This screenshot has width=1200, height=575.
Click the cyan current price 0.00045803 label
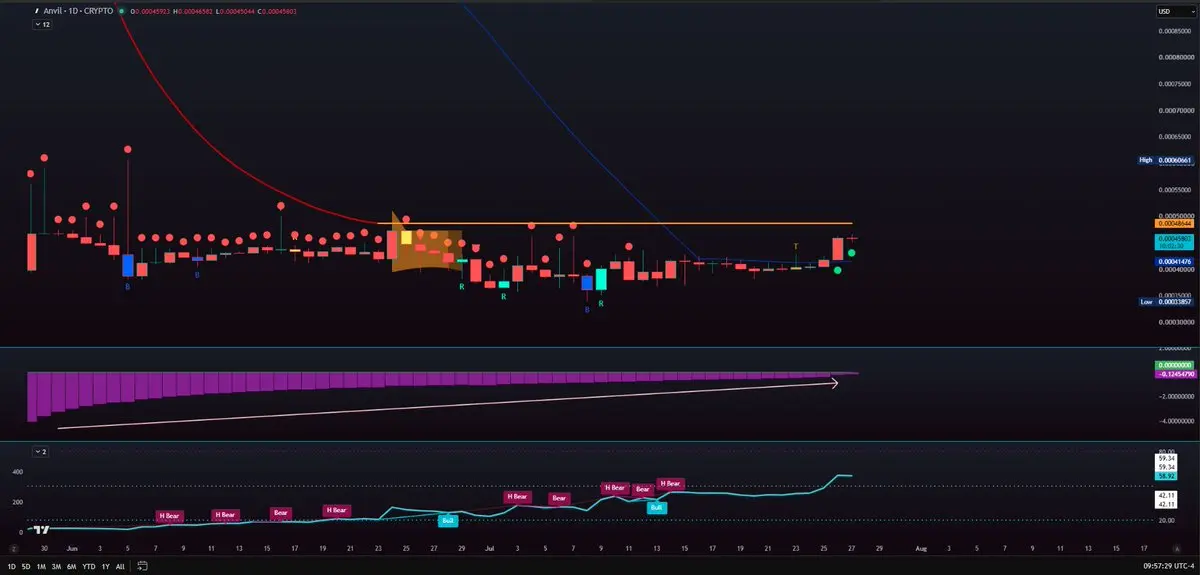1175,241
